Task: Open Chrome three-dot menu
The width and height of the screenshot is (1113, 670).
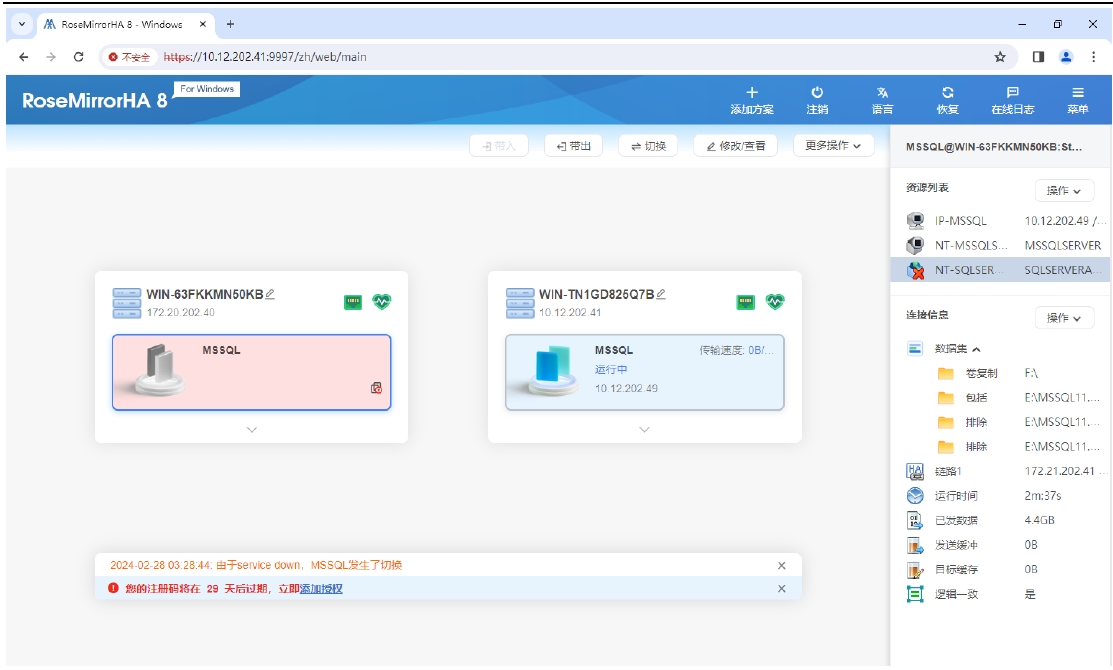Action: click(x=1093, y=57)
